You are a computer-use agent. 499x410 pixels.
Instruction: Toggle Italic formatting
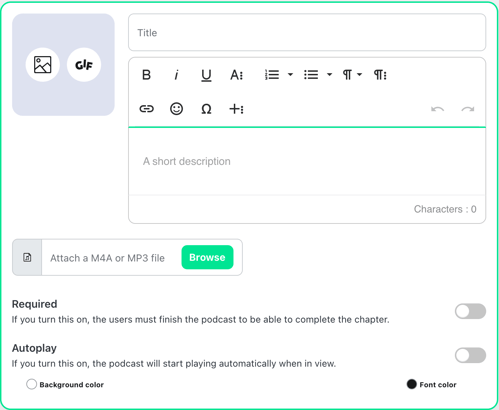click(x=176, y=75)
